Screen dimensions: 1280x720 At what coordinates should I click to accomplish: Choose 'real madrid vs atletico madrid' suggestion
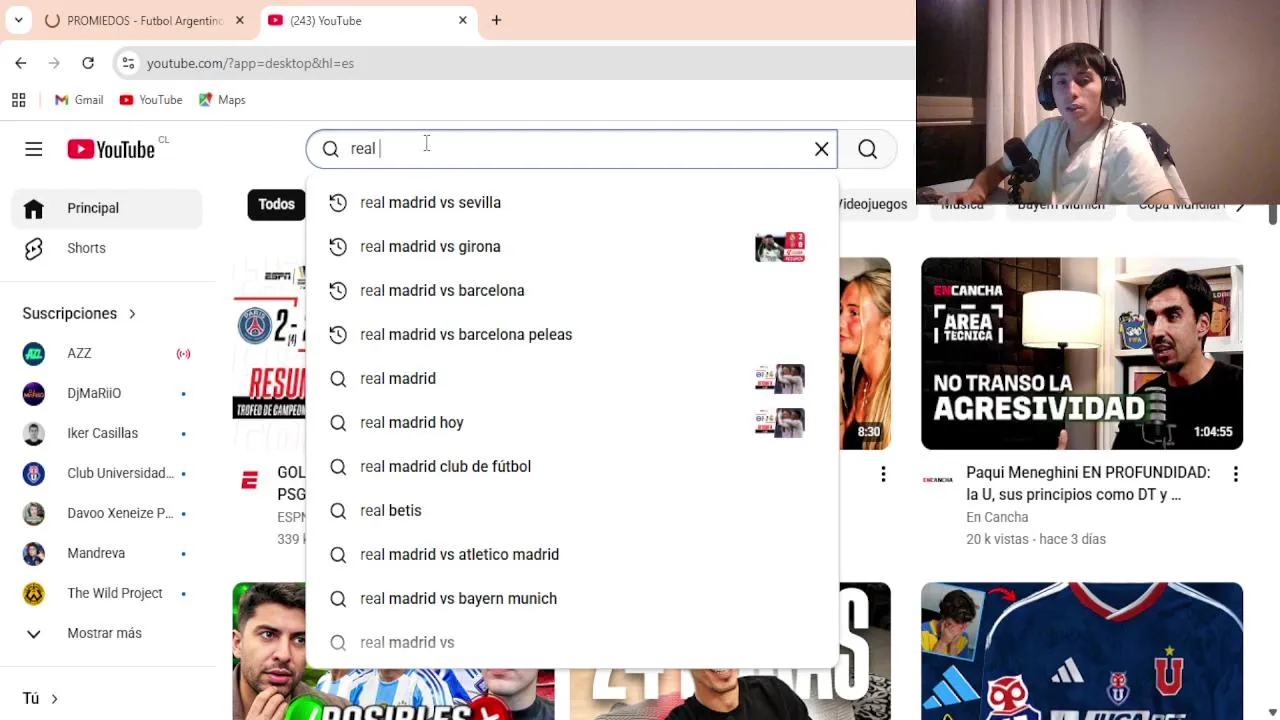(x=571, y=554)
